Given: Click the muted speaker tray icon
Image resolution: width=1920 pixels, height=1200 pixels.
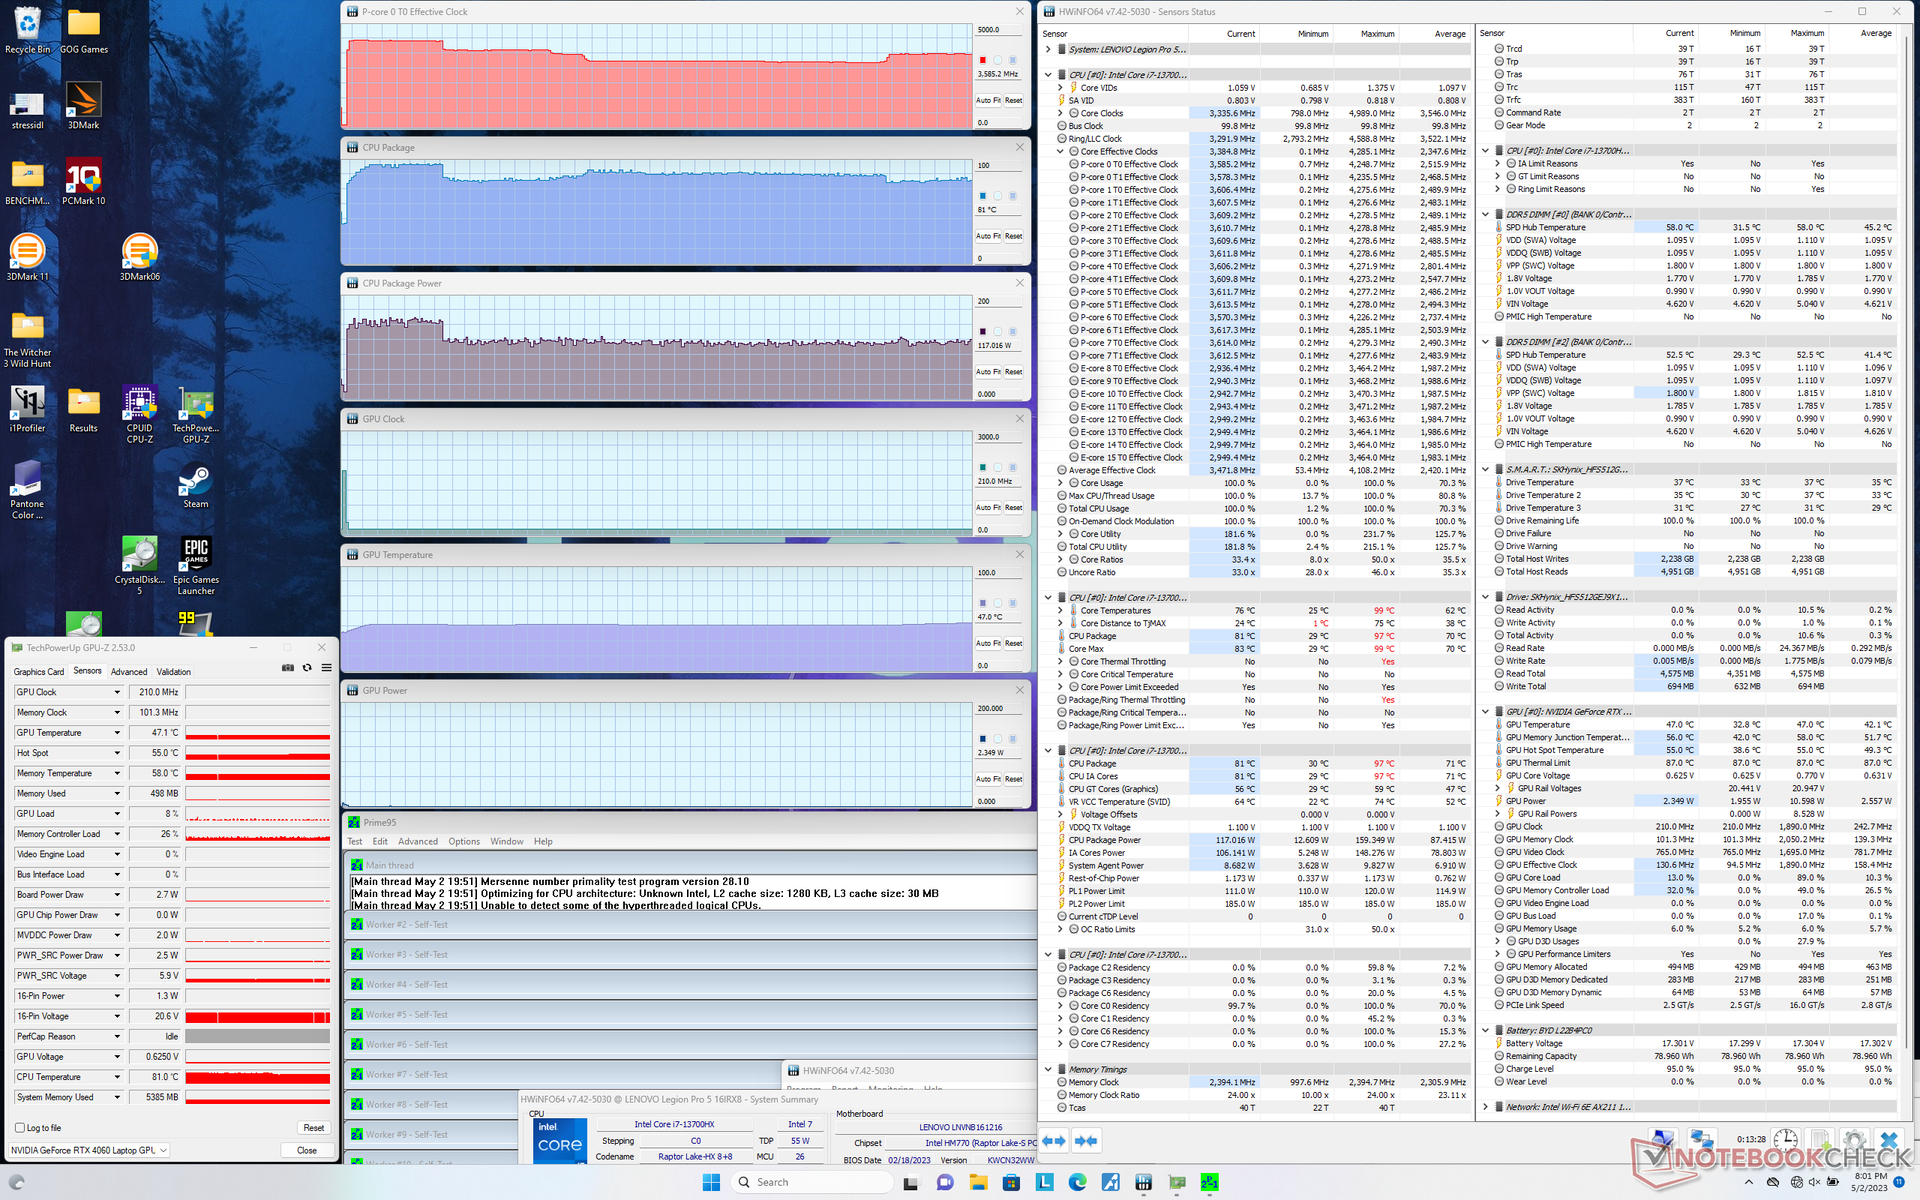Looking at the screenshot, I should click(1815, 1182).
